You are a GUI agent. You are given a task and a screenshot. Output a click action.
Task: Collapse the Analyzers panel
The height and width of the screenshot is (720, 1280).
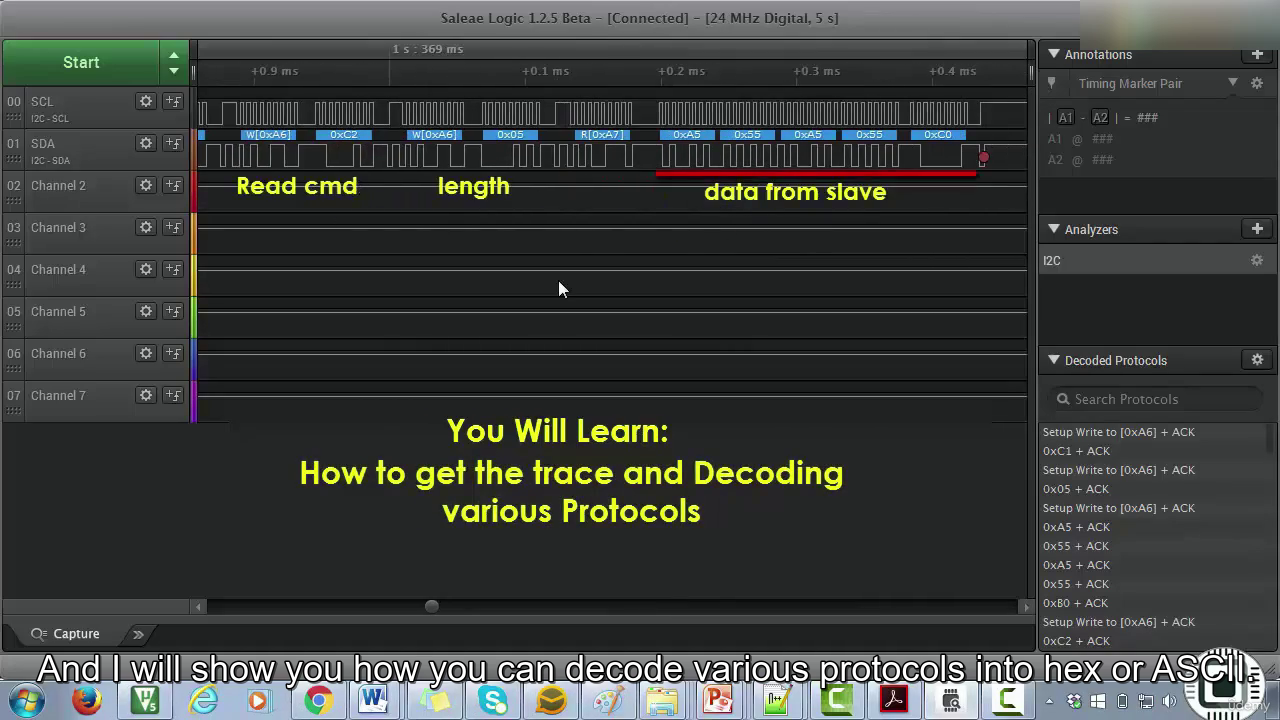click(1053, 229)
